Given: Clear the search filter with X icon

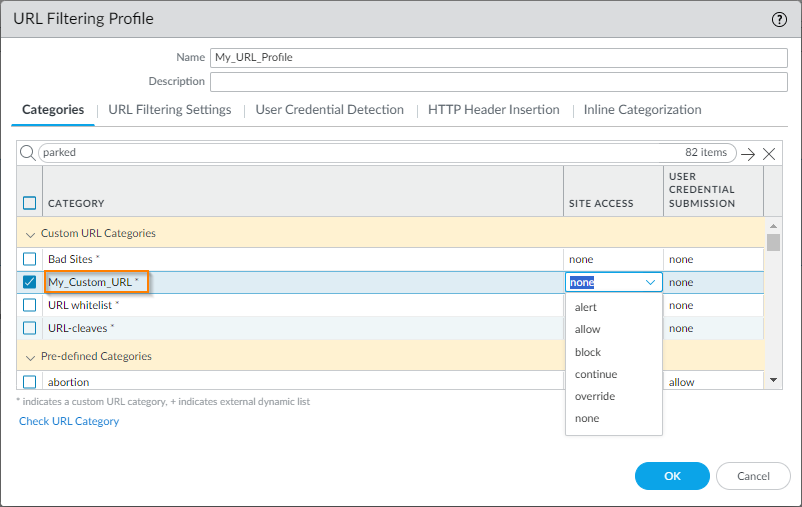Looking at the screenshot, I should pos(769,154).
